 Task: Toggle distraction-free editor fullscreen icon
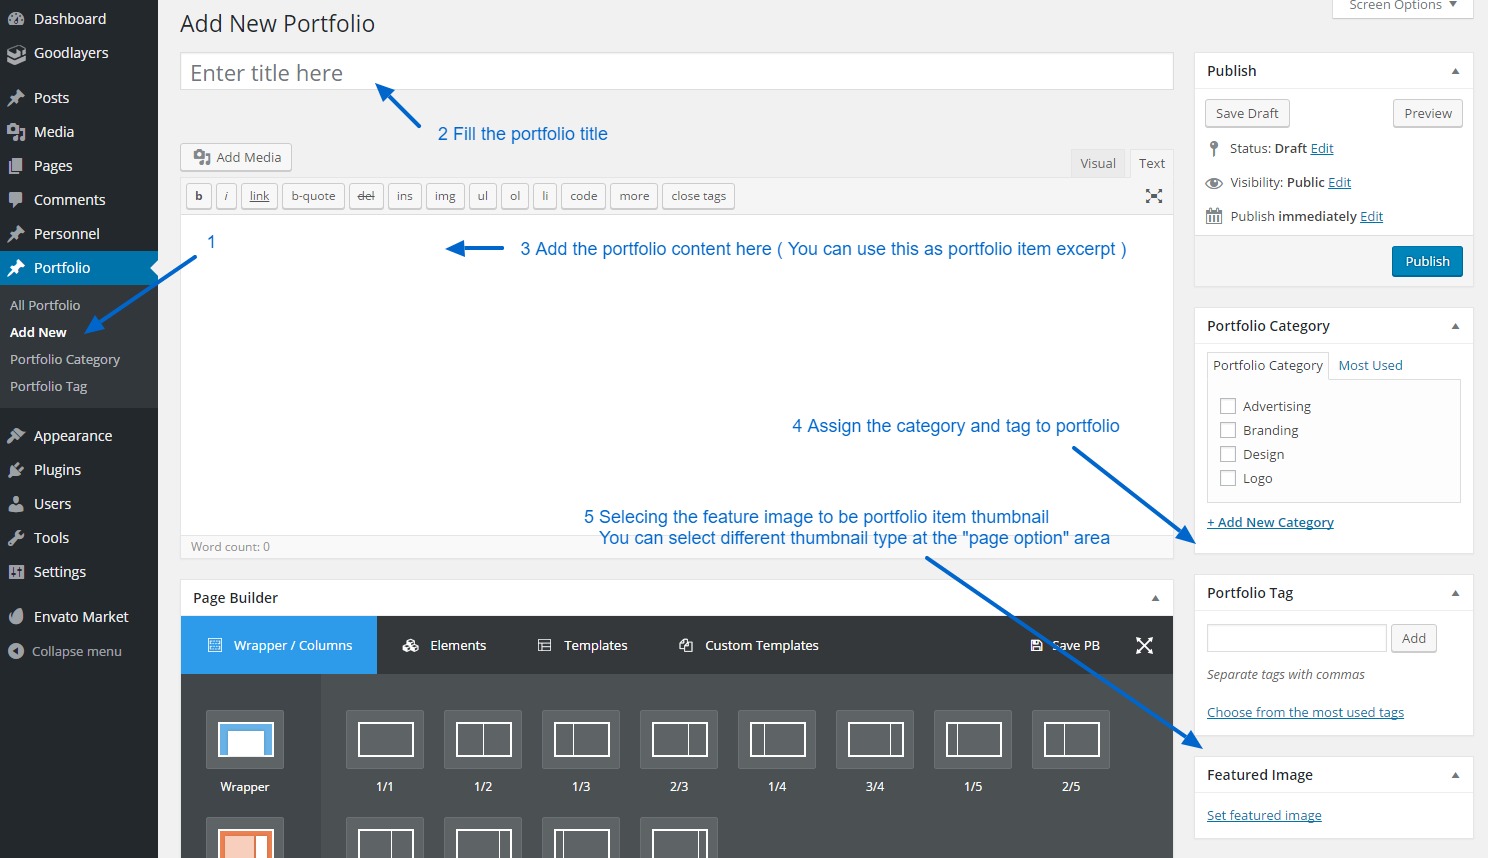(1153, 196)
